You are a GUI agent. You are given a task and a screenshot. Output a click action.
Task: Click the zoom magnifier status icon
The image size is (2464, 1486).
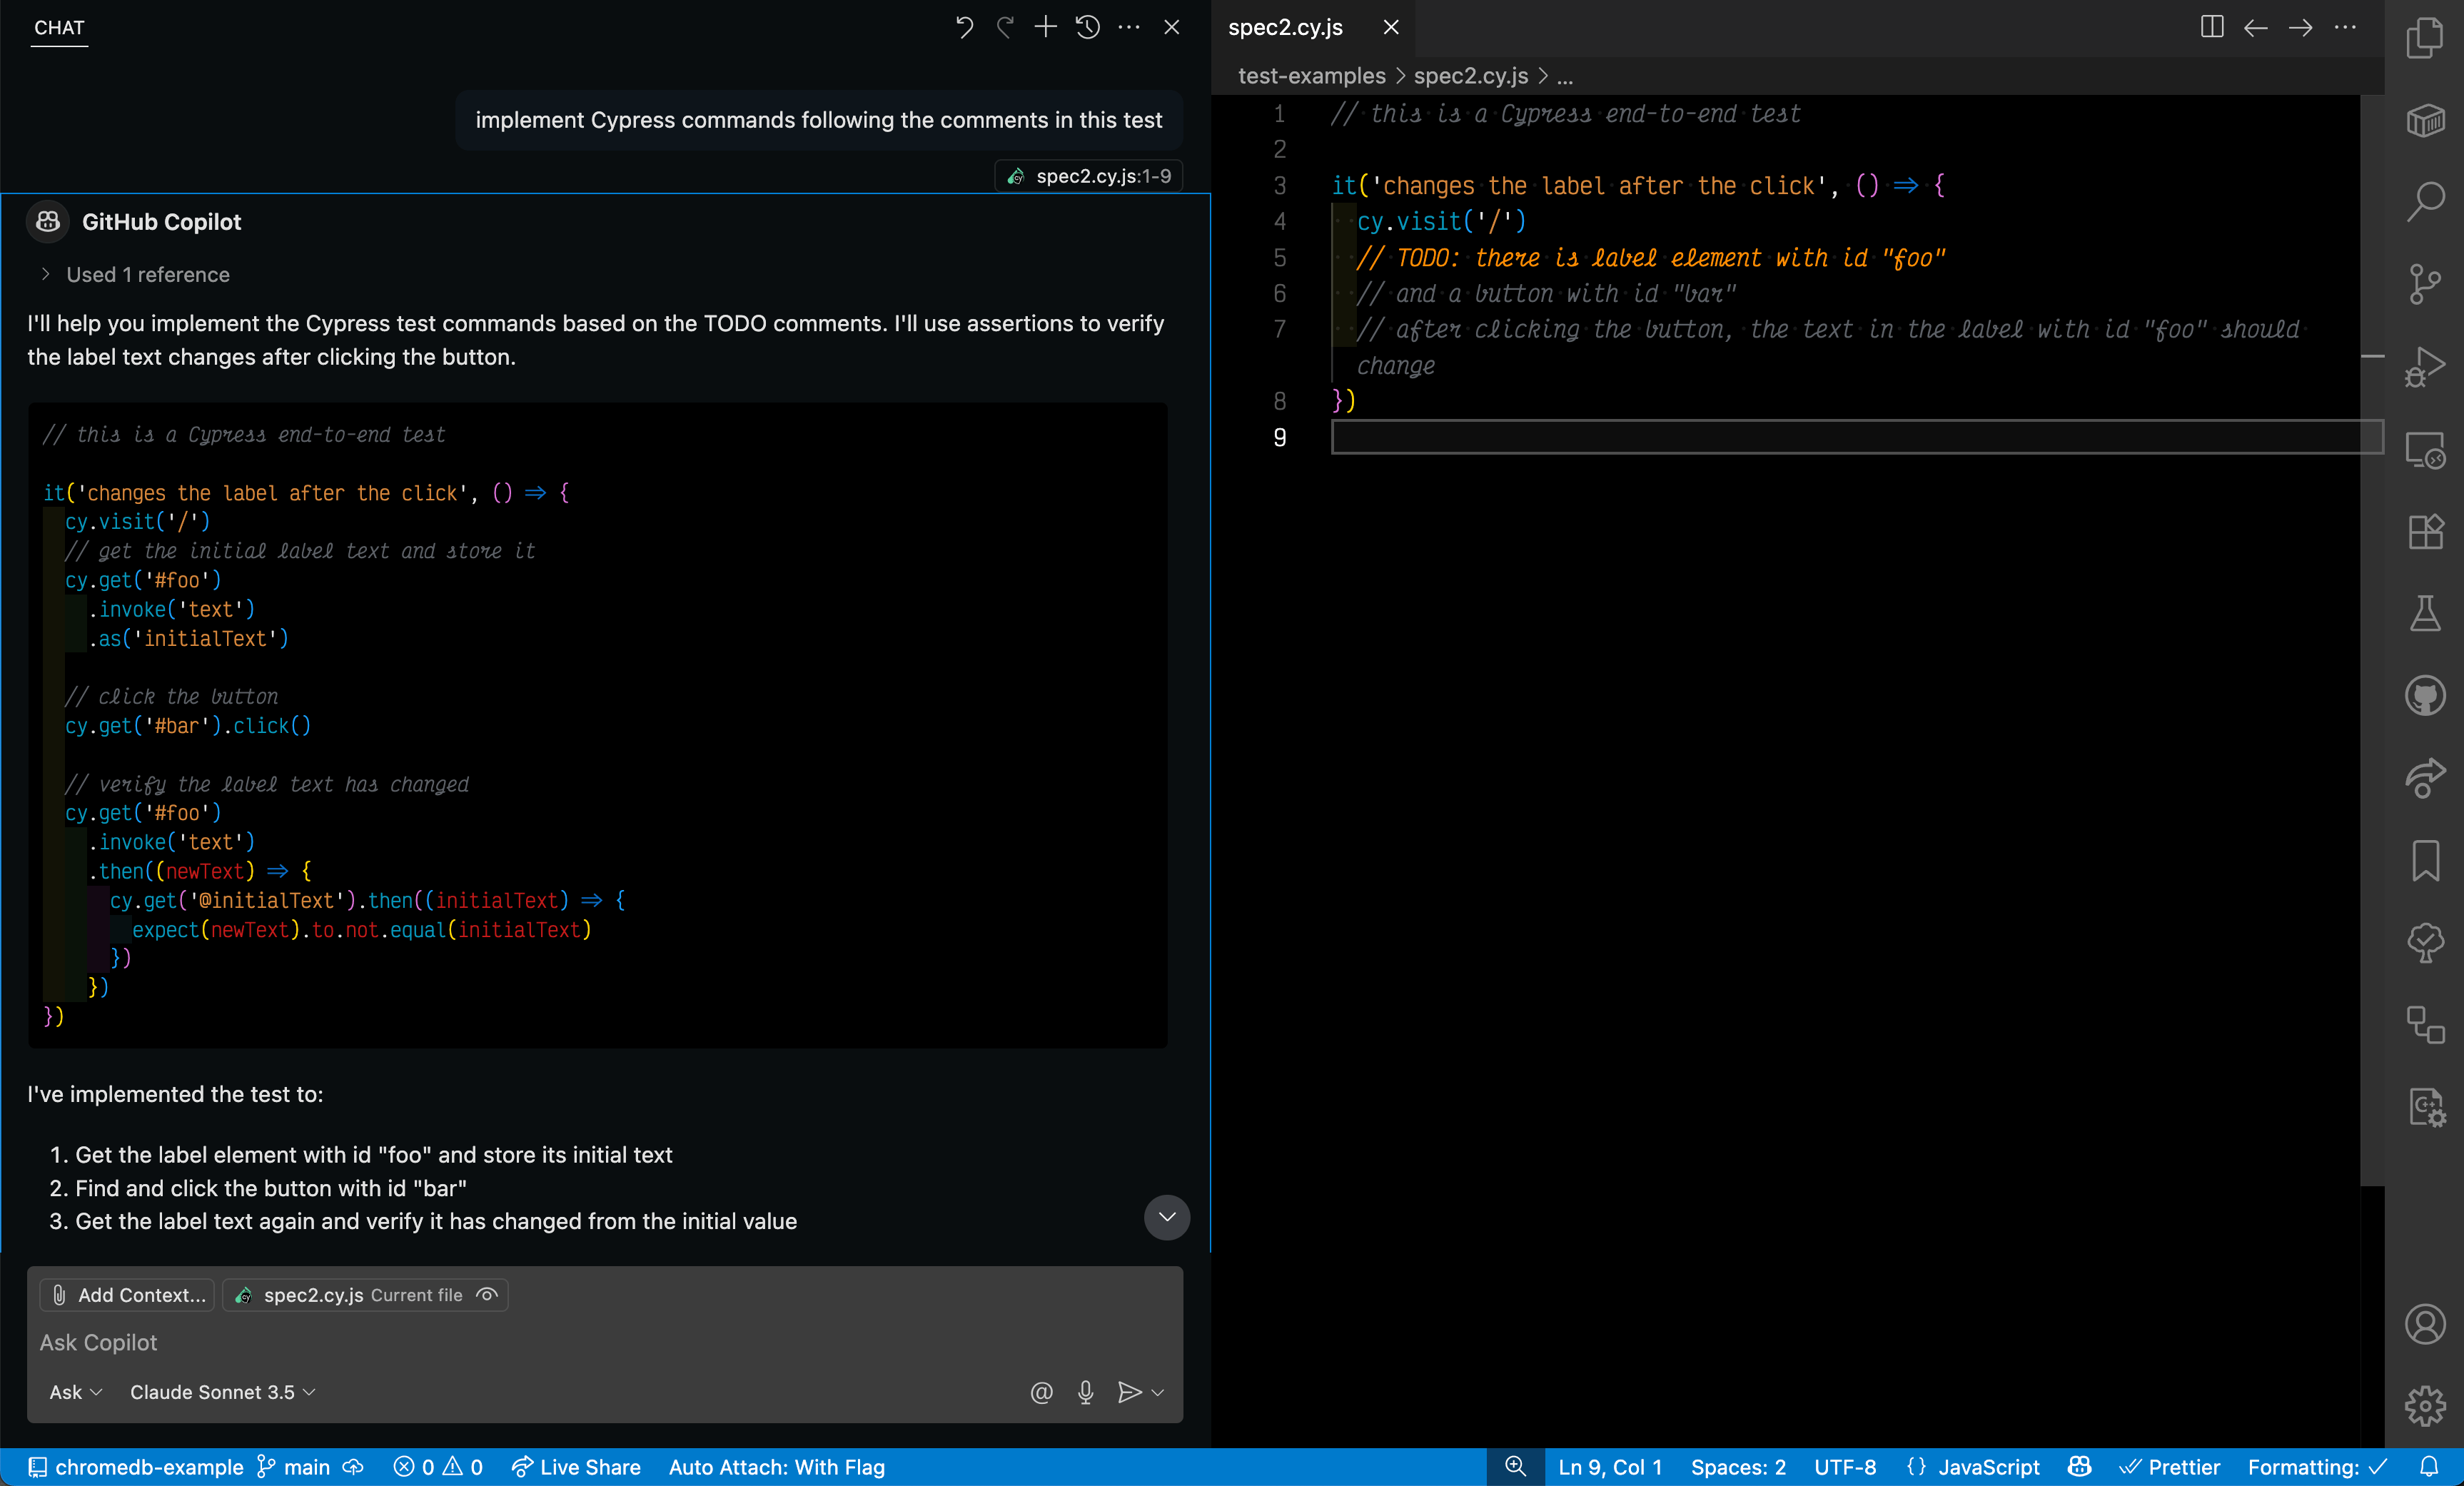point(1515,1466)
